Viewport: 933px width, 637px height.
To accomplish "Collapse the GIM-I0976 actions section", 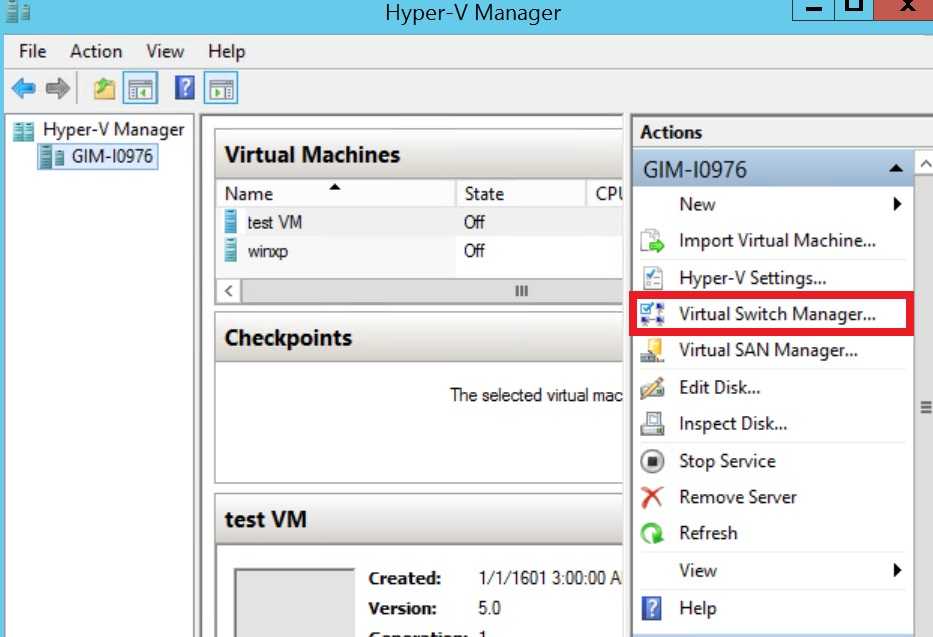I will [896, 169].
